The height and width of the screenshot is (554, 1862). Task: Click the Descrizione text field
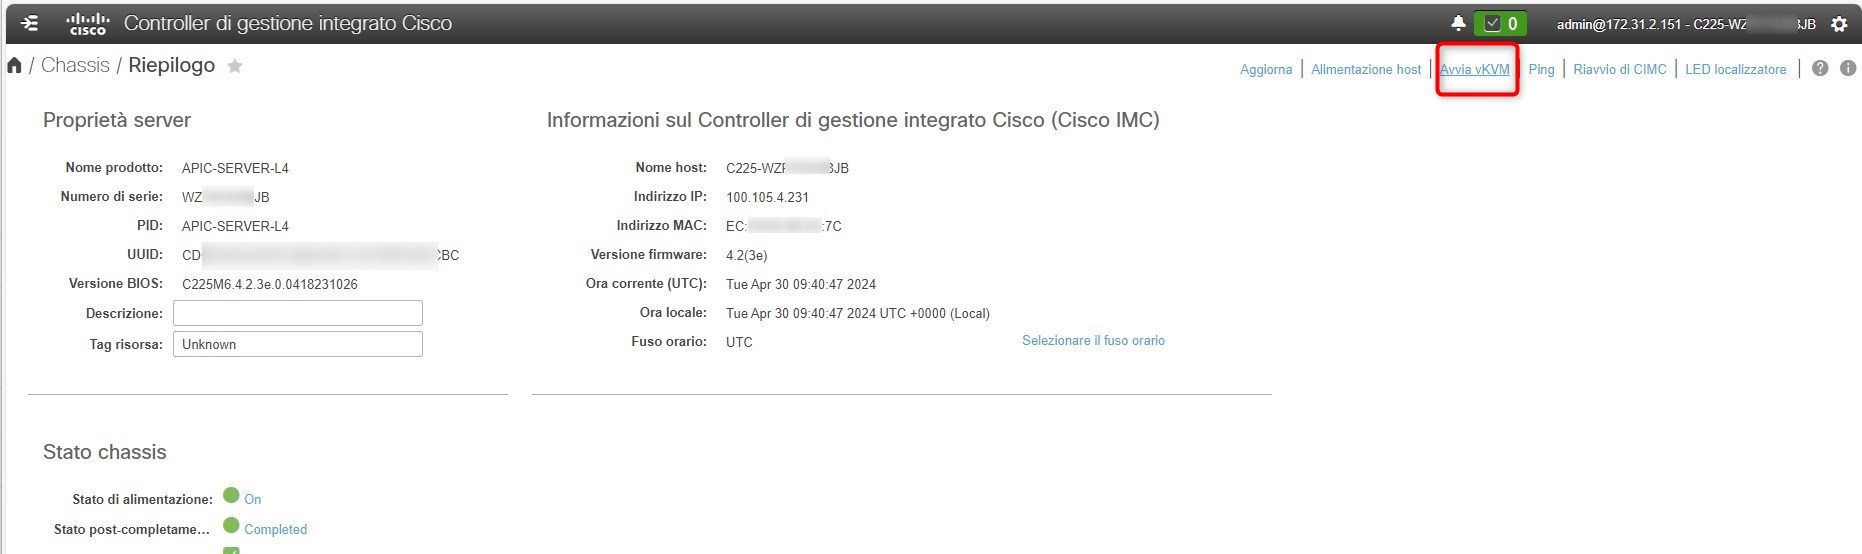pos(298,313)
